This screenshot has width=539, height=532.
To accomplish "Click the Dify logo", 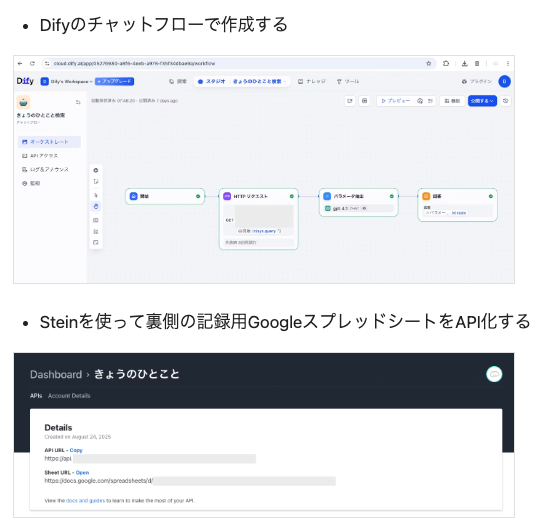I will tap(25, 81).
